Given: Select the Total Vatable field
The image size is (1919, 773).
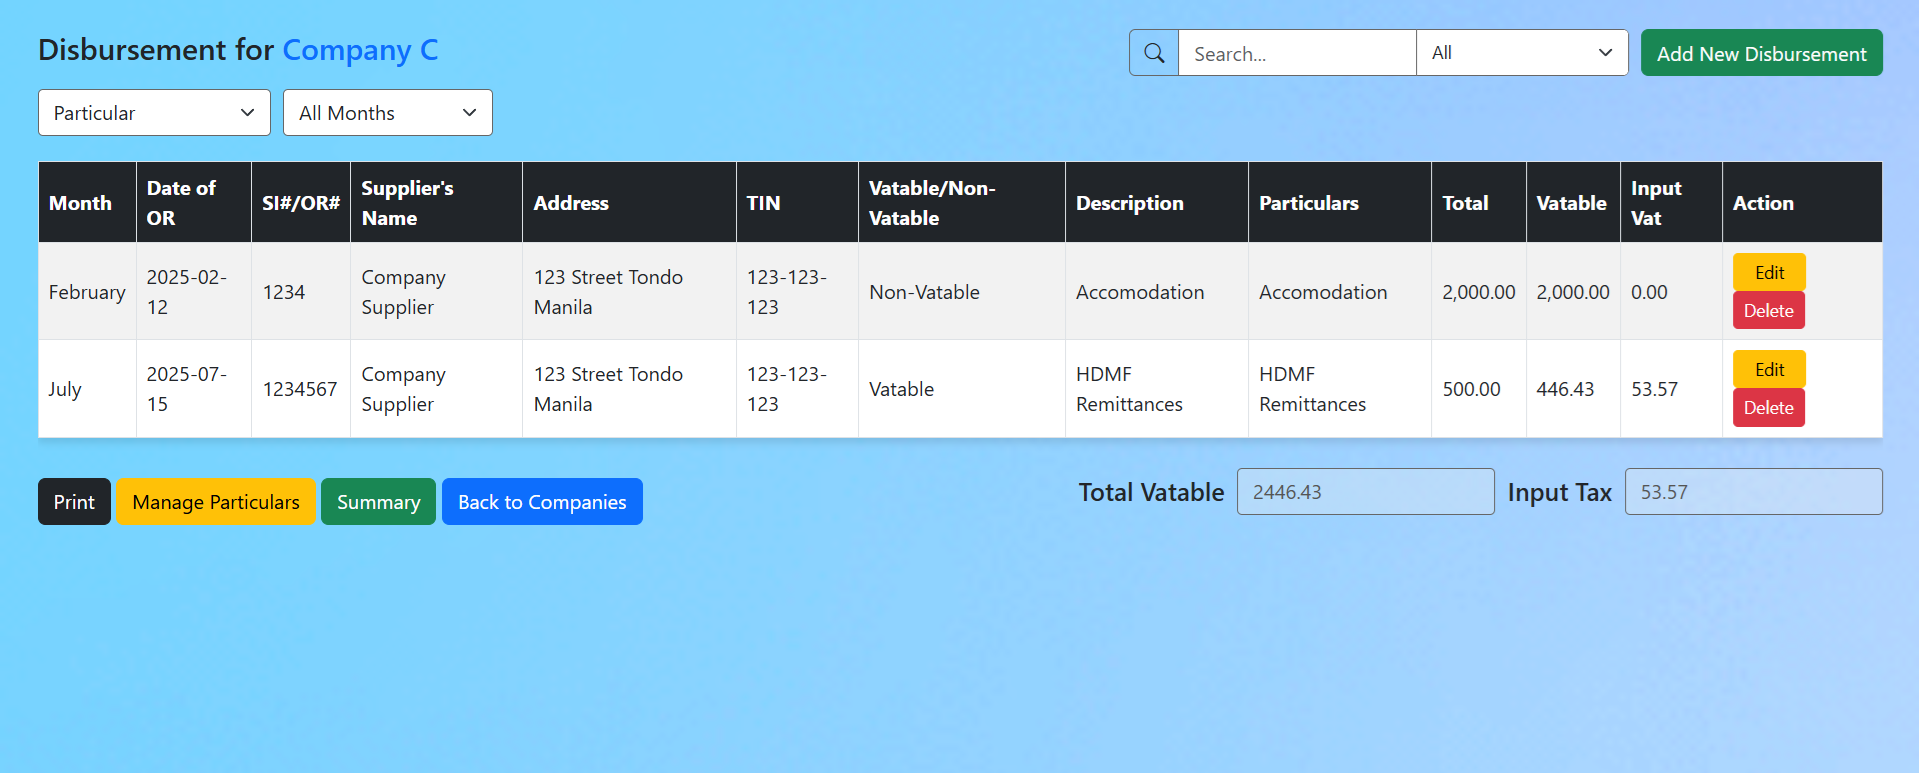Looking at the screenshot, I should pos(1365,492).
